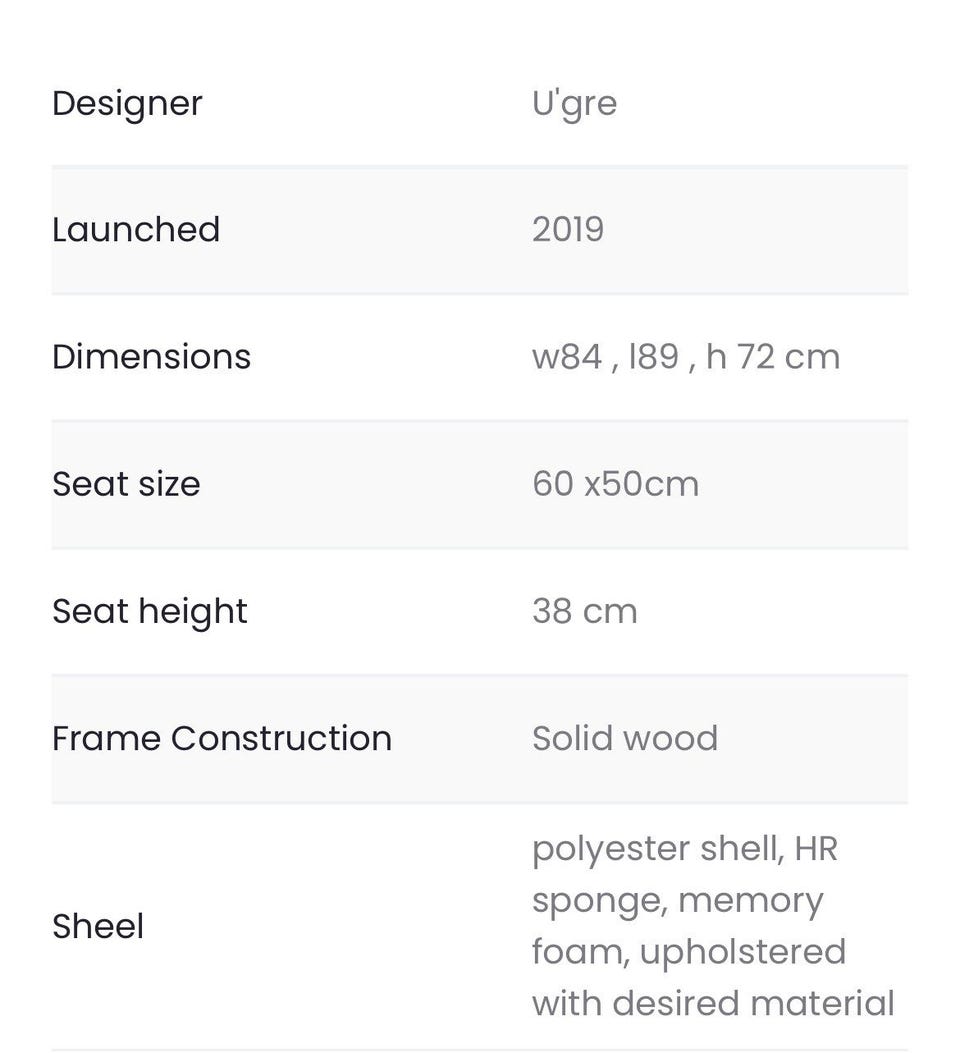Click the Solid wood value
The width and height of the screenshot is (960, 1053).
coord(624,738)
